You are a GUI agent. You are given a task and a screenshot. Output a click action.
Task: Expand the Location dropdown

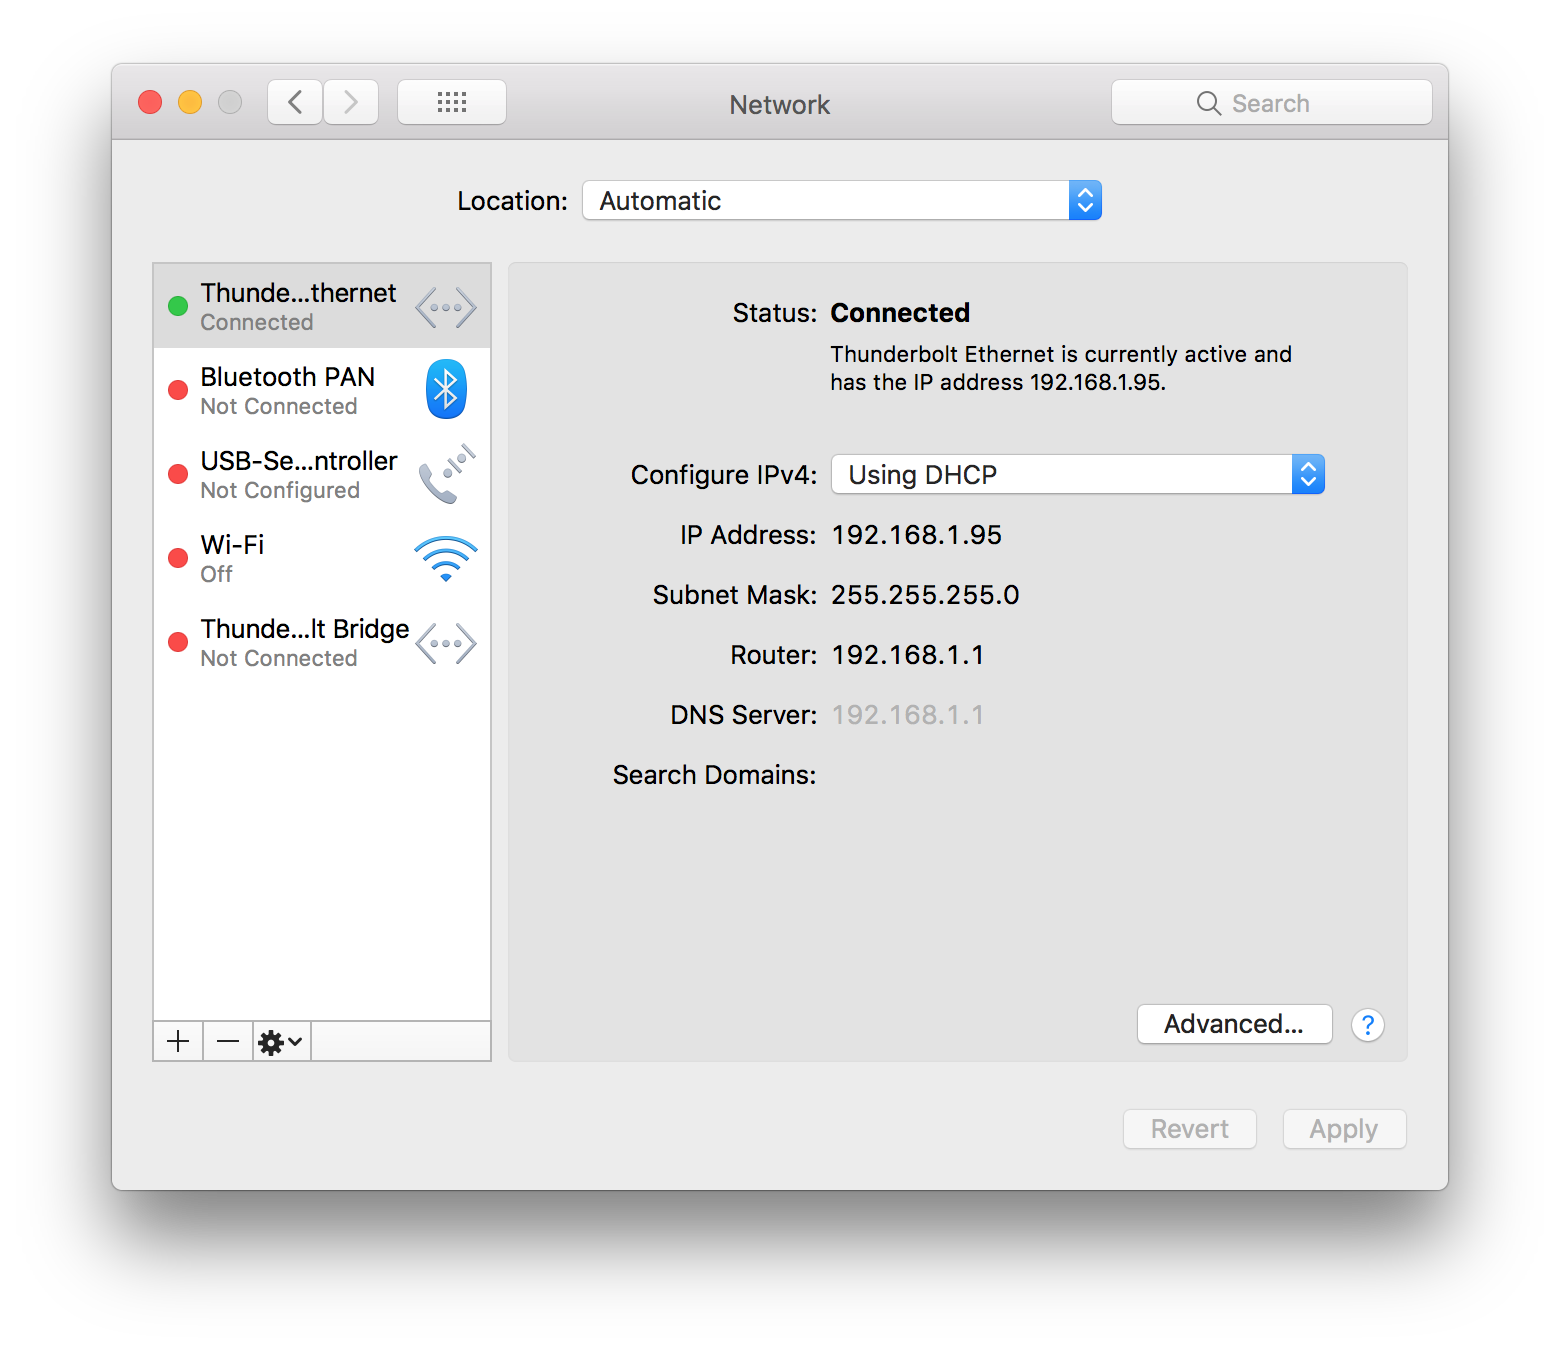(x=841, y=200)
